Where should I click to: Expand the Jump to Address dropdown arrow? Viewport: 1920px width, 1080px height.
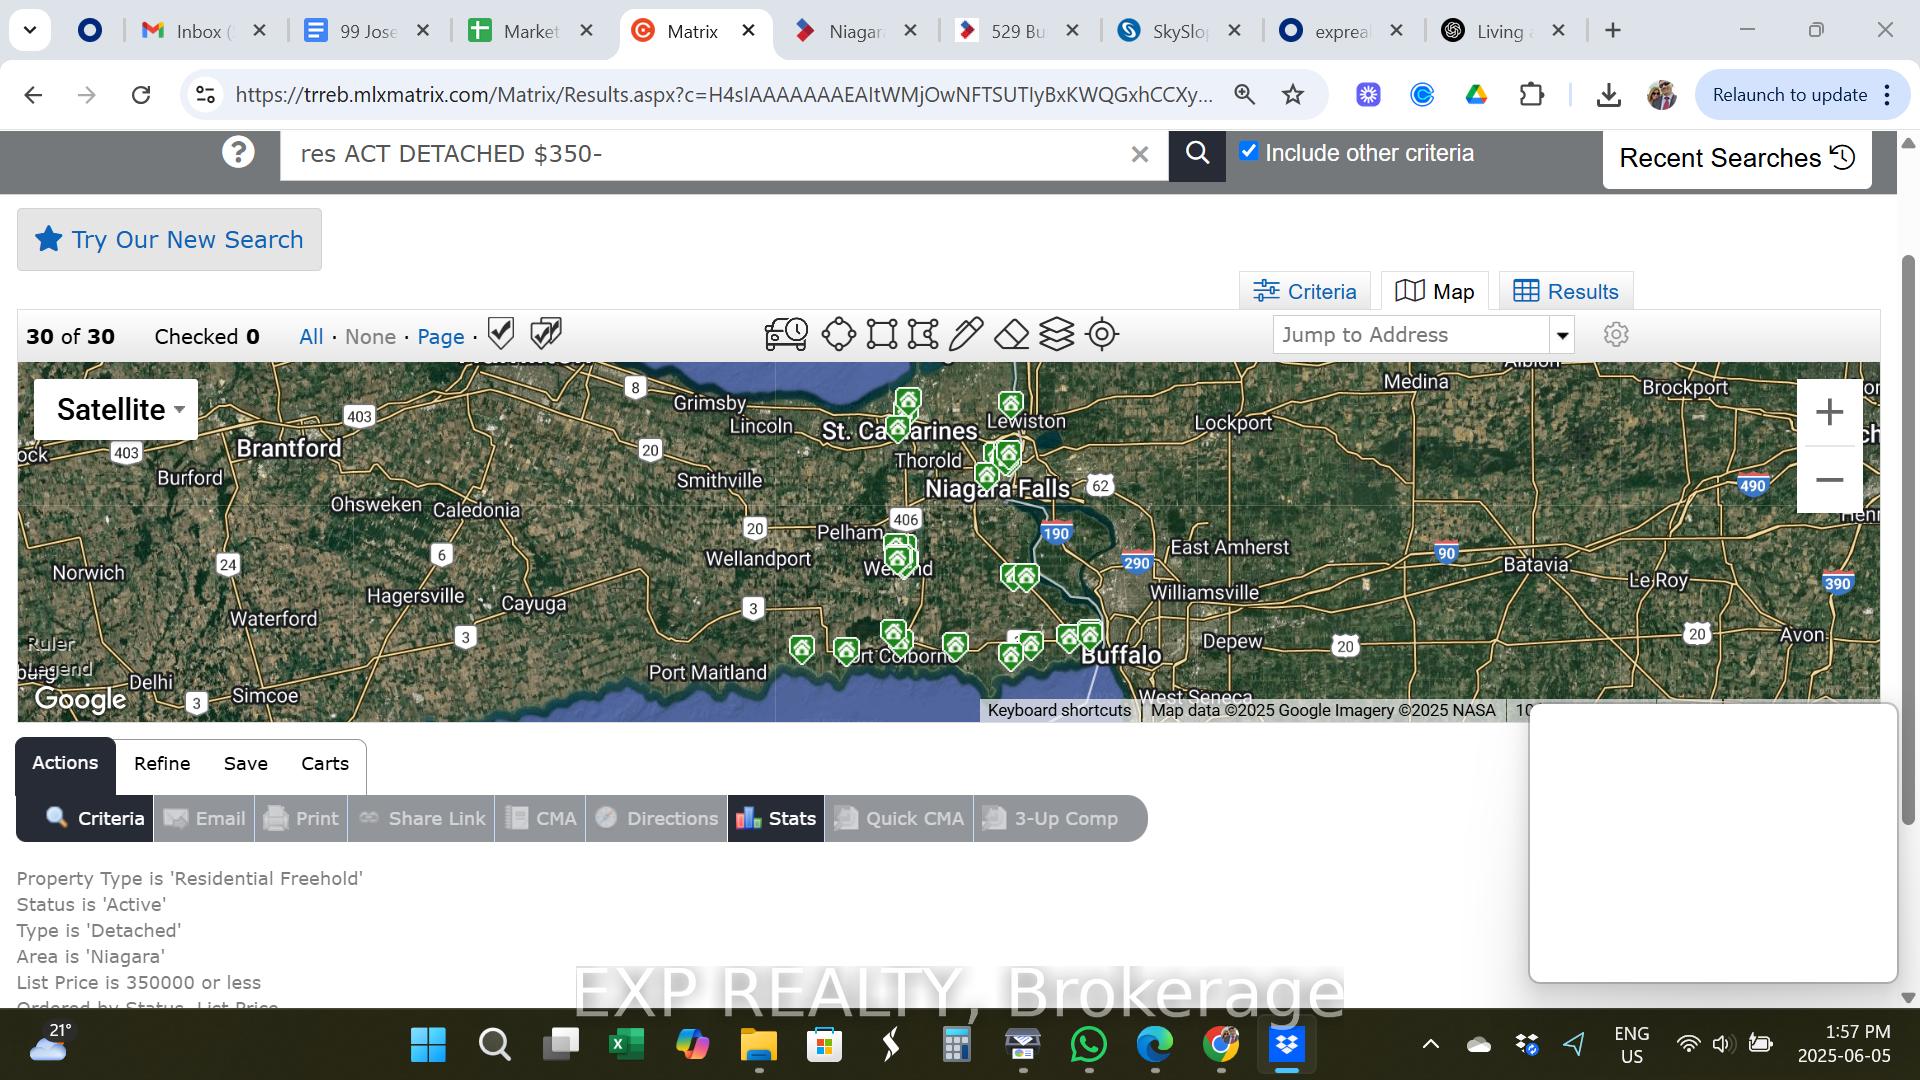1562,335
